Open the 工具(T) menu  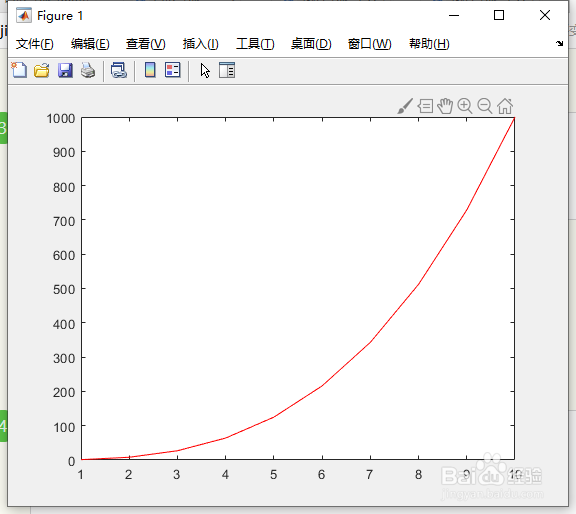[x=255, y=44]
